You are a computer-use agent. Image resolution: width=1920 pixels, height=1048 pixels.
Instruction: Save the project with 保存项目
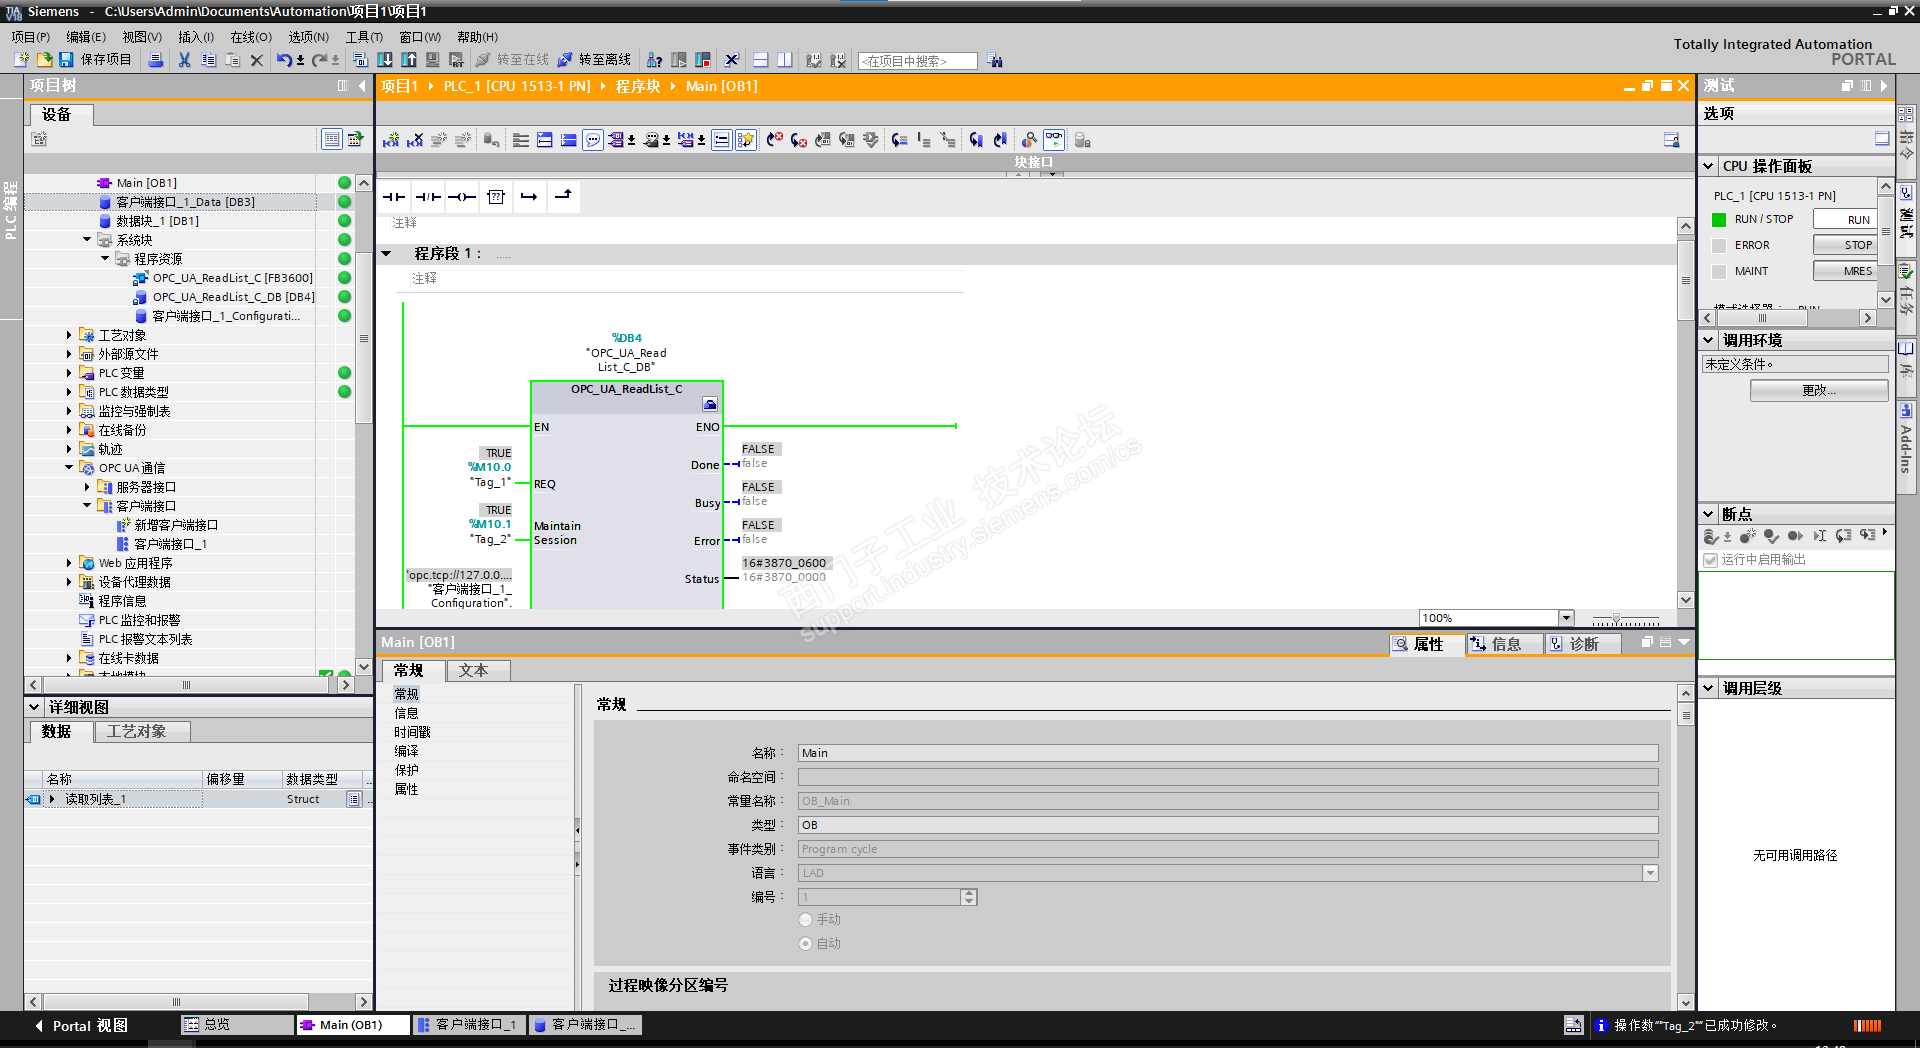coord(95,60)
